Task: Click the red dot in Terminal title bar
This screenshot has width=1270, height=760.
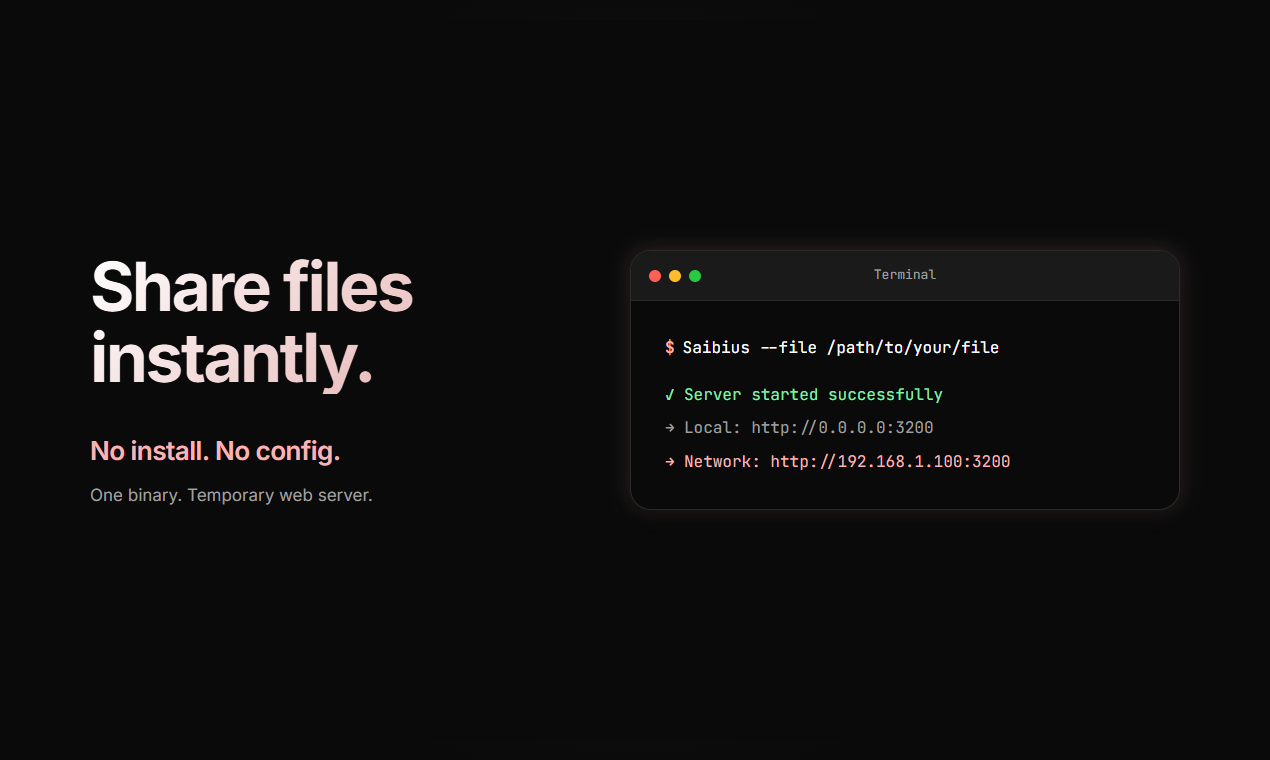Action: click(655, 276)
